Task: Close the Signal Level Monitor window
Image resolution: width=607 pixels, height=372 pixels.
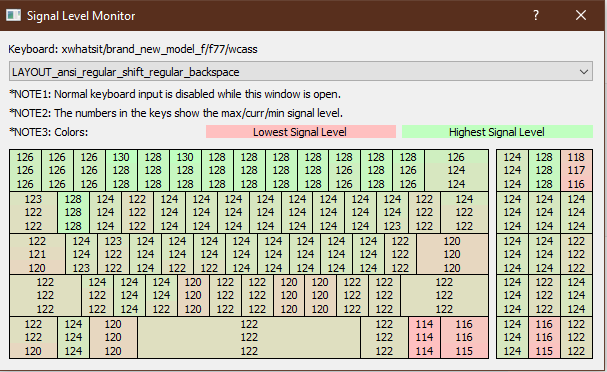Action: (x=581, y=15)
